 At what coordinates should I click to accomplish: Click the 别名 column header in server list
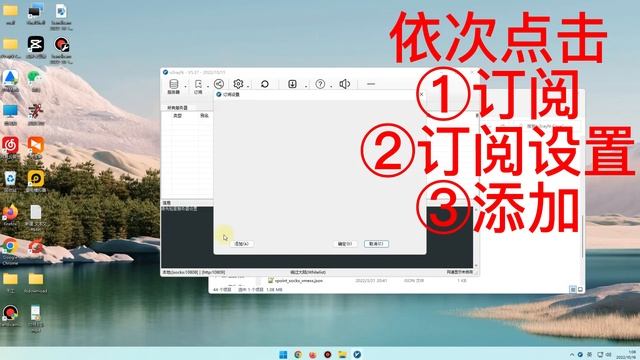[x=204, y=116]
